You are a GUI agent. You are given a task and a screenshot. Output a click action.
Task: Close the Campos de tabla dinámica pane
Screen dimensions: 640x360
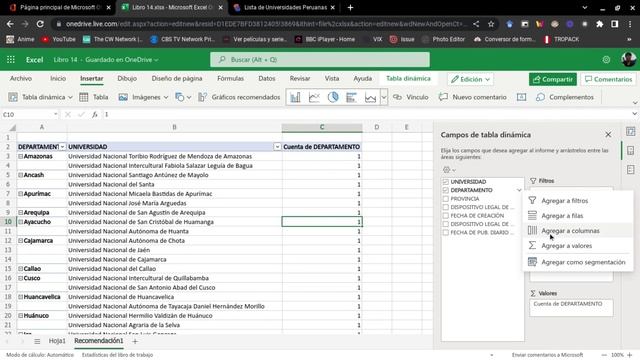click(x=608, y=134)
